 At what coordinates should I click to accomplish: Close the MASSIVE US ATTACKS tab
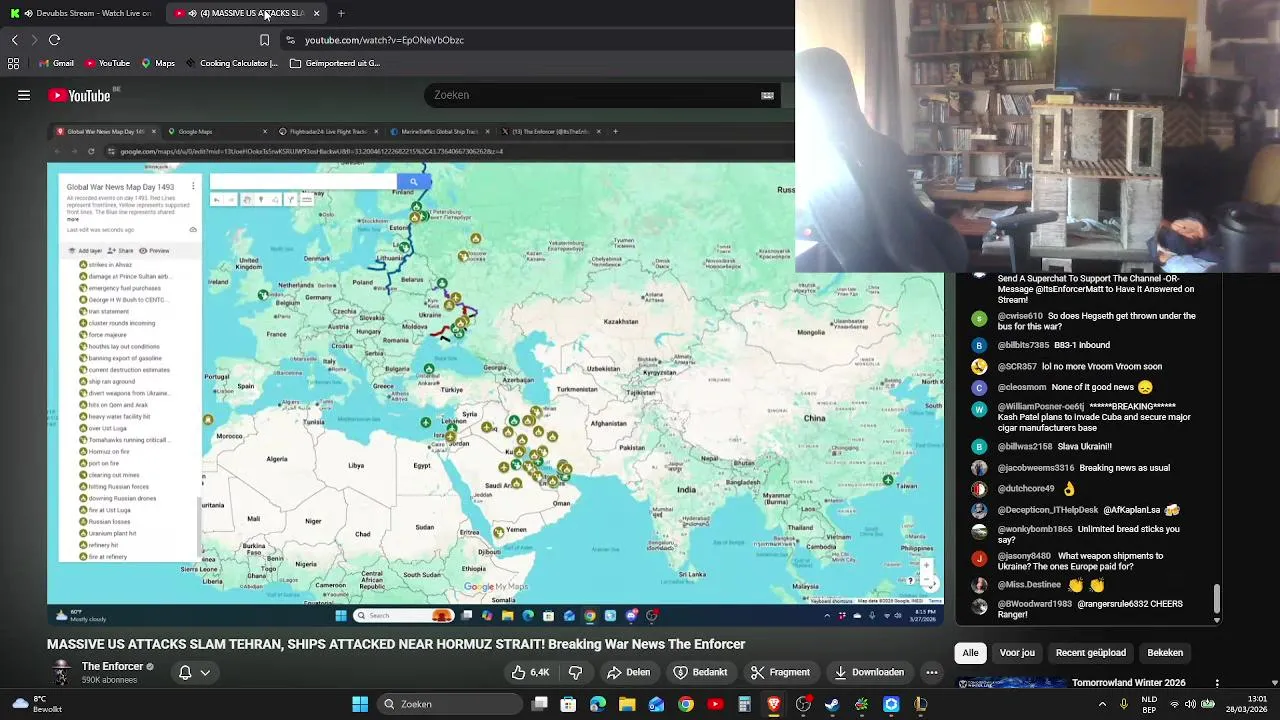pos(316,13)
